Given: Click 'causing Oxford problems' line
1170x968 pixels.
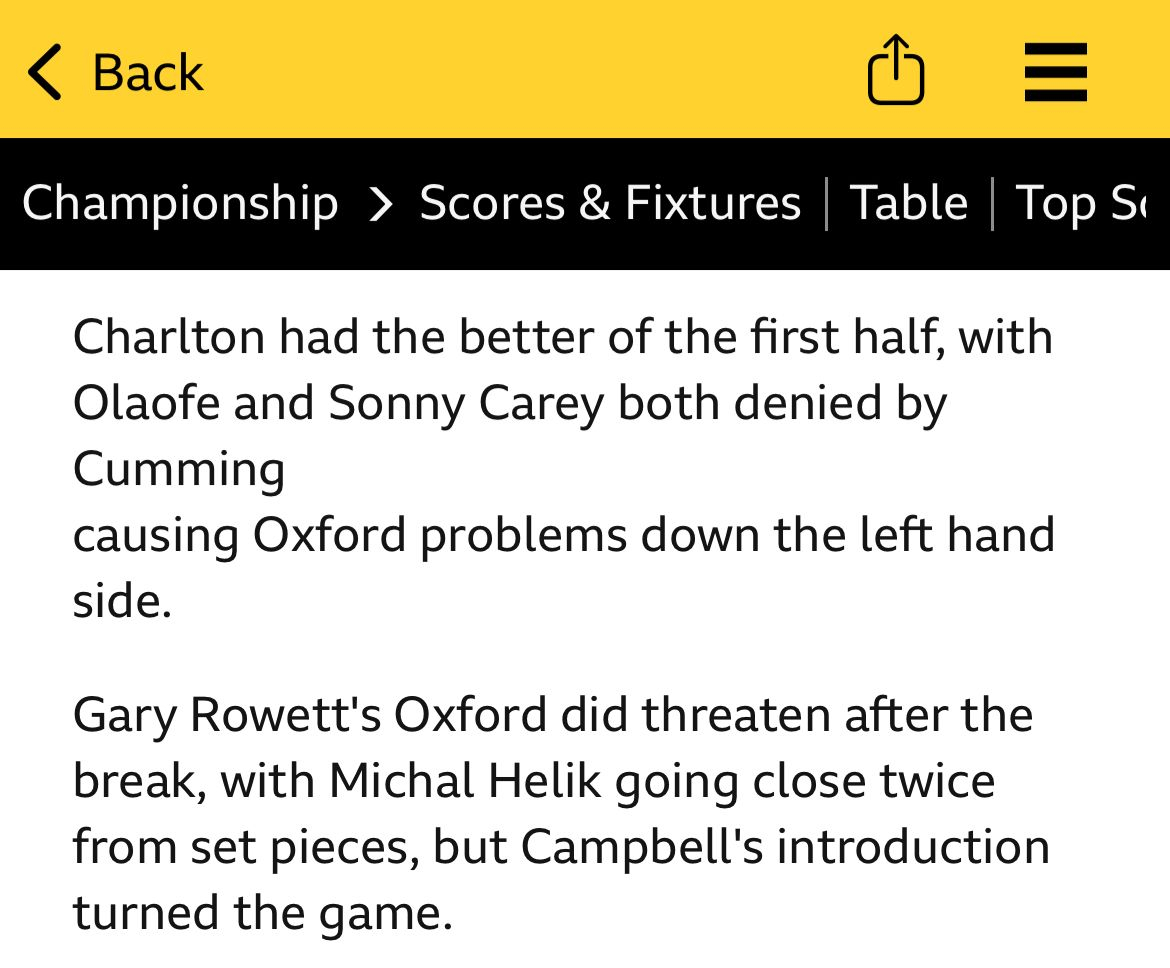Looking at the screenshot, I should click(x=351, y=536).
